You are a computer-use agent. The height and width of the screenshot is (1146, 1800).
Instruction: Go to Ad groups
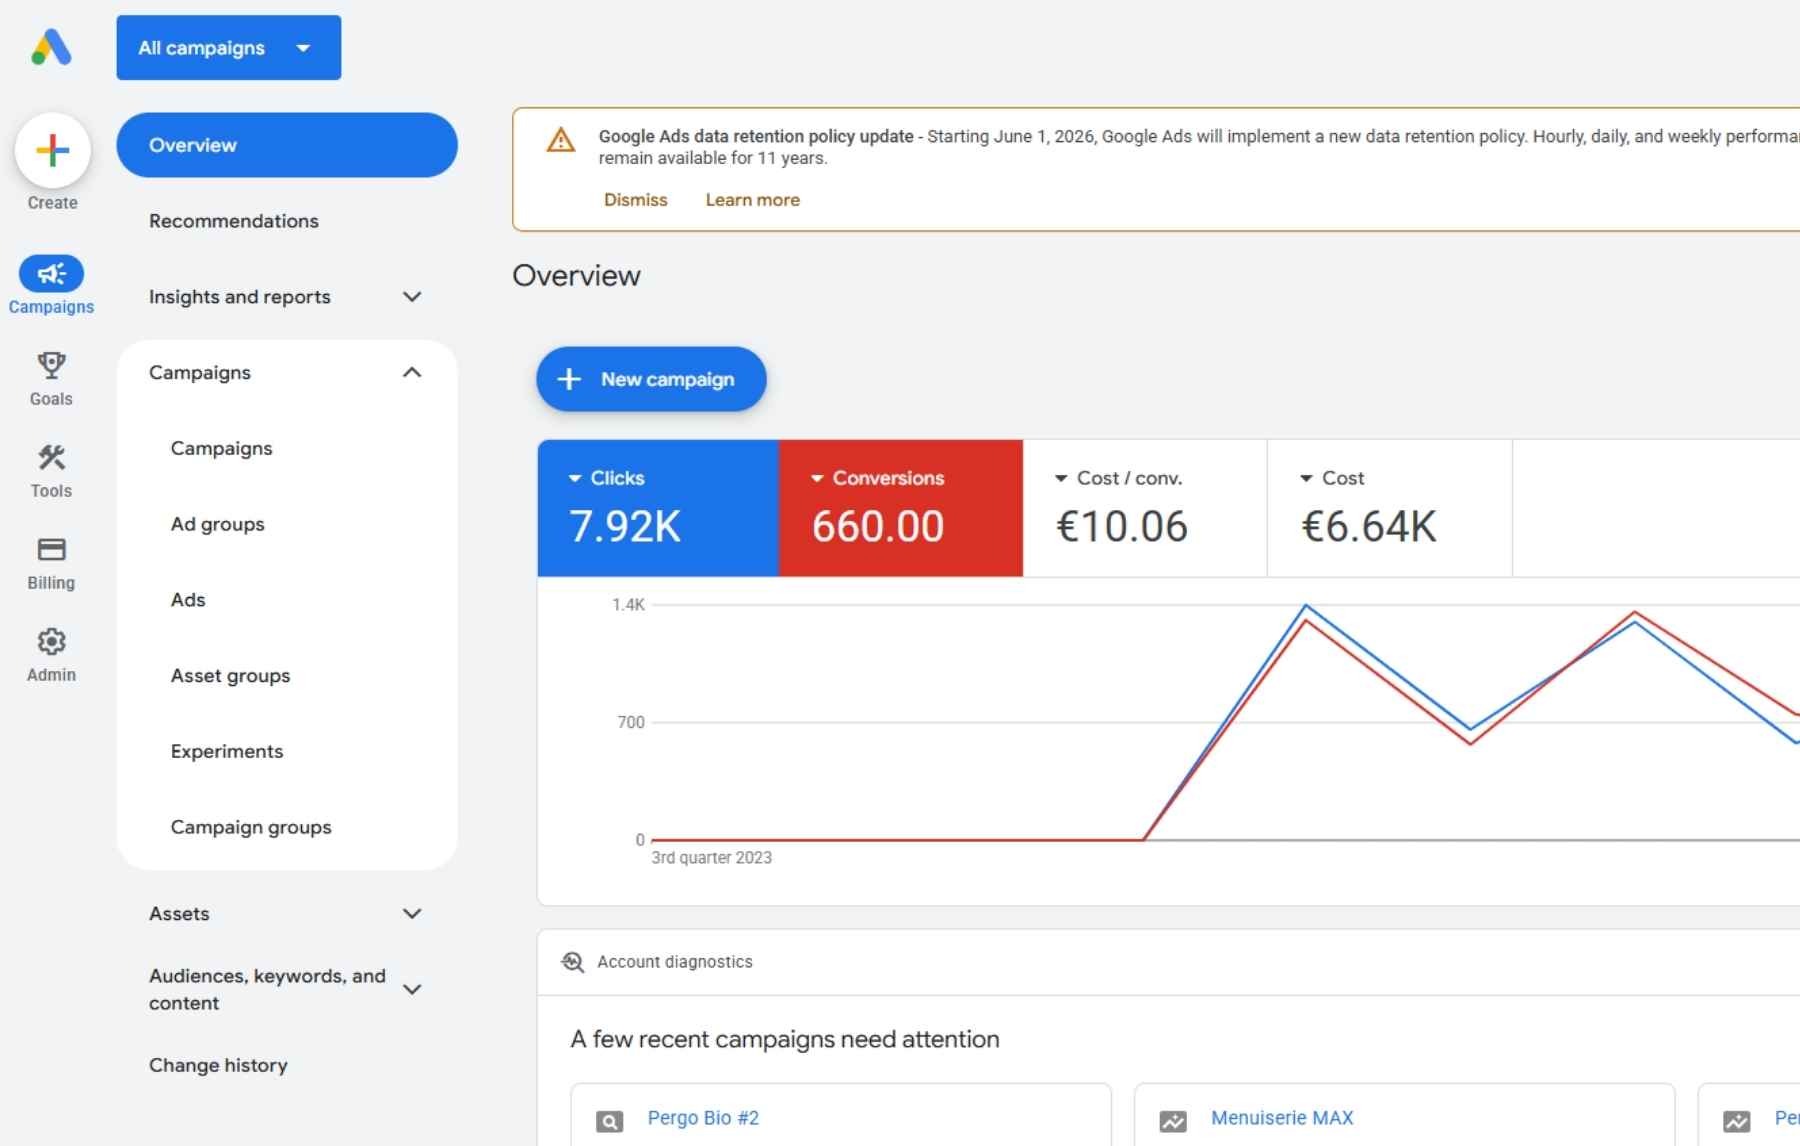click(x=218, y=524)
